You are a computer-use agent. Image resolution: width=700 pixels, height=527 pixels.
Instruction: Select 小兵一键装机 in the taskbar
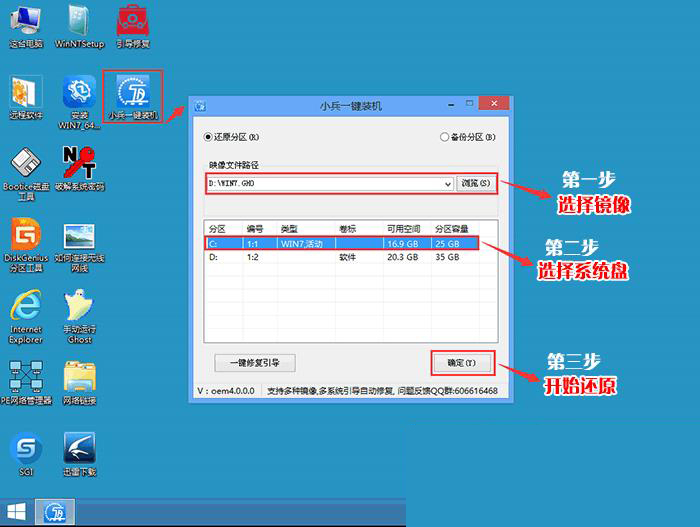54,512
